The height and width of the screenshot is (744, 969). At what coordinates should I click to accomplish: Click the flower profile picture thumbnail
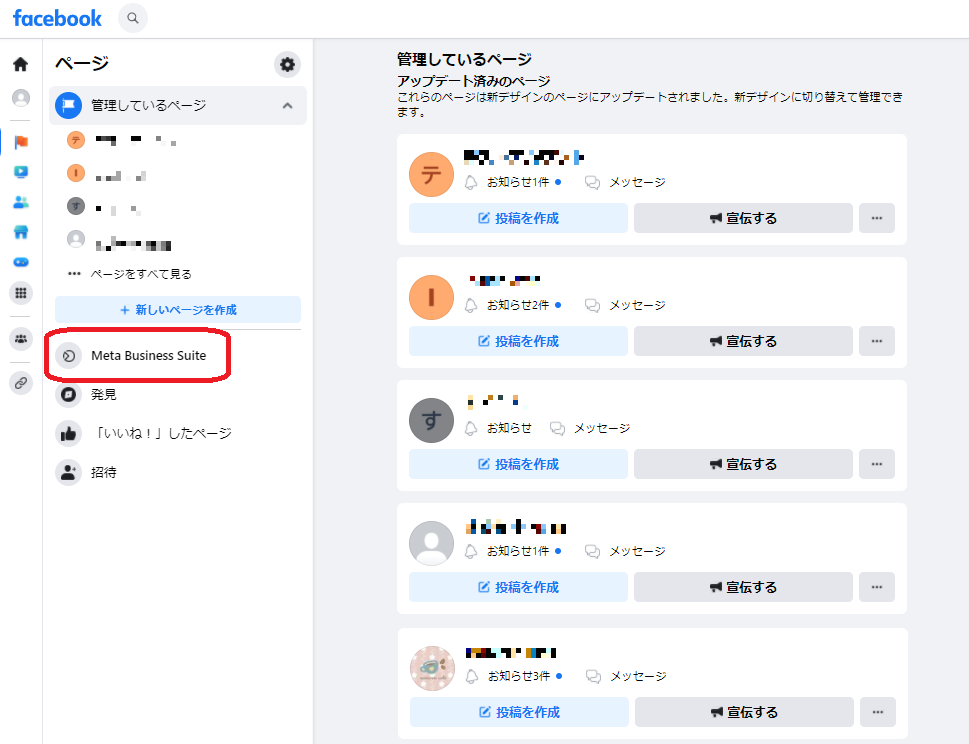432,670
